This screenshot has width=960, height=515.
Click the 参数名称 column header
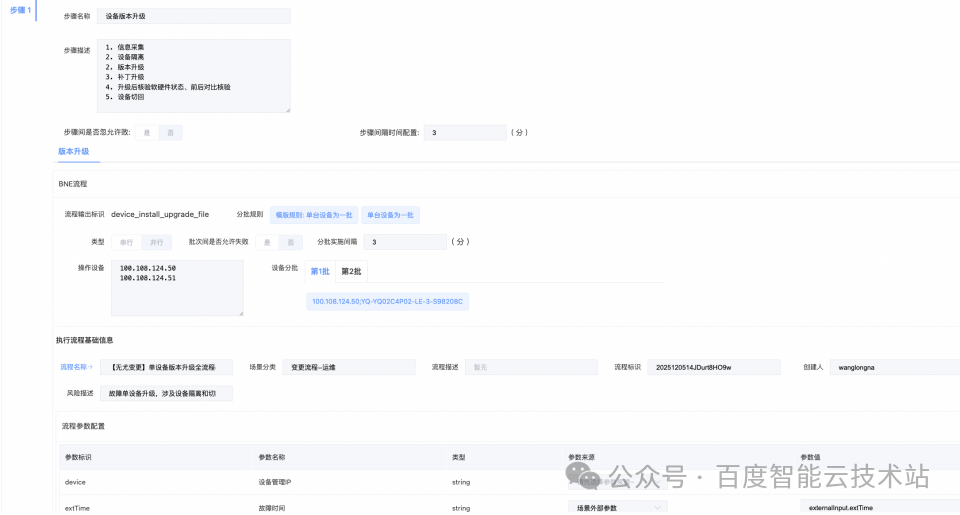pos(272,457)
